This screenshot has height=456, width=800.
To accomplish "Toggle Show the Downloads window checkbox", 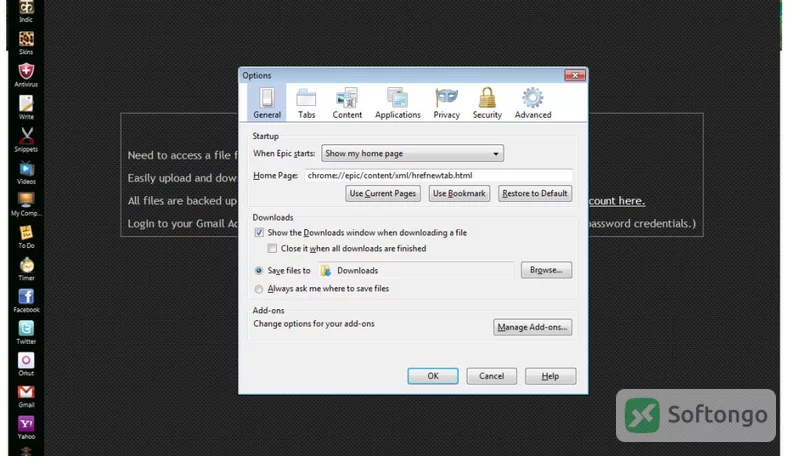I will tap(259, 233).
